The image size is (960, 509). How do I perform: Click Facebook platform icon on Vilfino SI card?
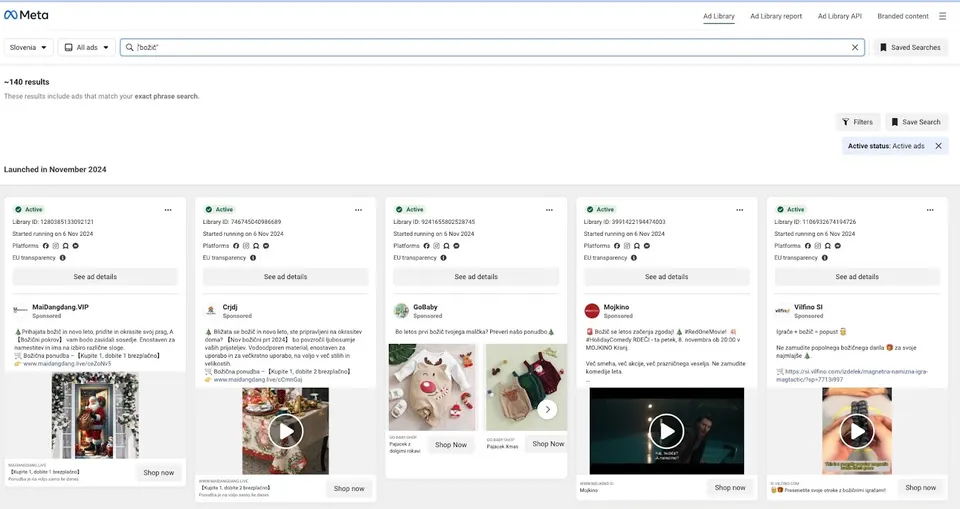[x=808, y=246]
